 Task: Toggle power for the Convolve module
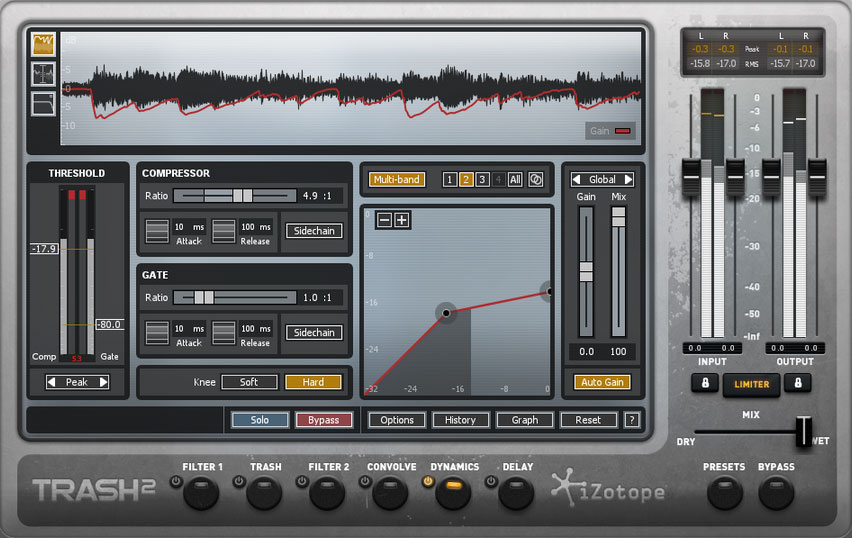(x=365, y=481)
